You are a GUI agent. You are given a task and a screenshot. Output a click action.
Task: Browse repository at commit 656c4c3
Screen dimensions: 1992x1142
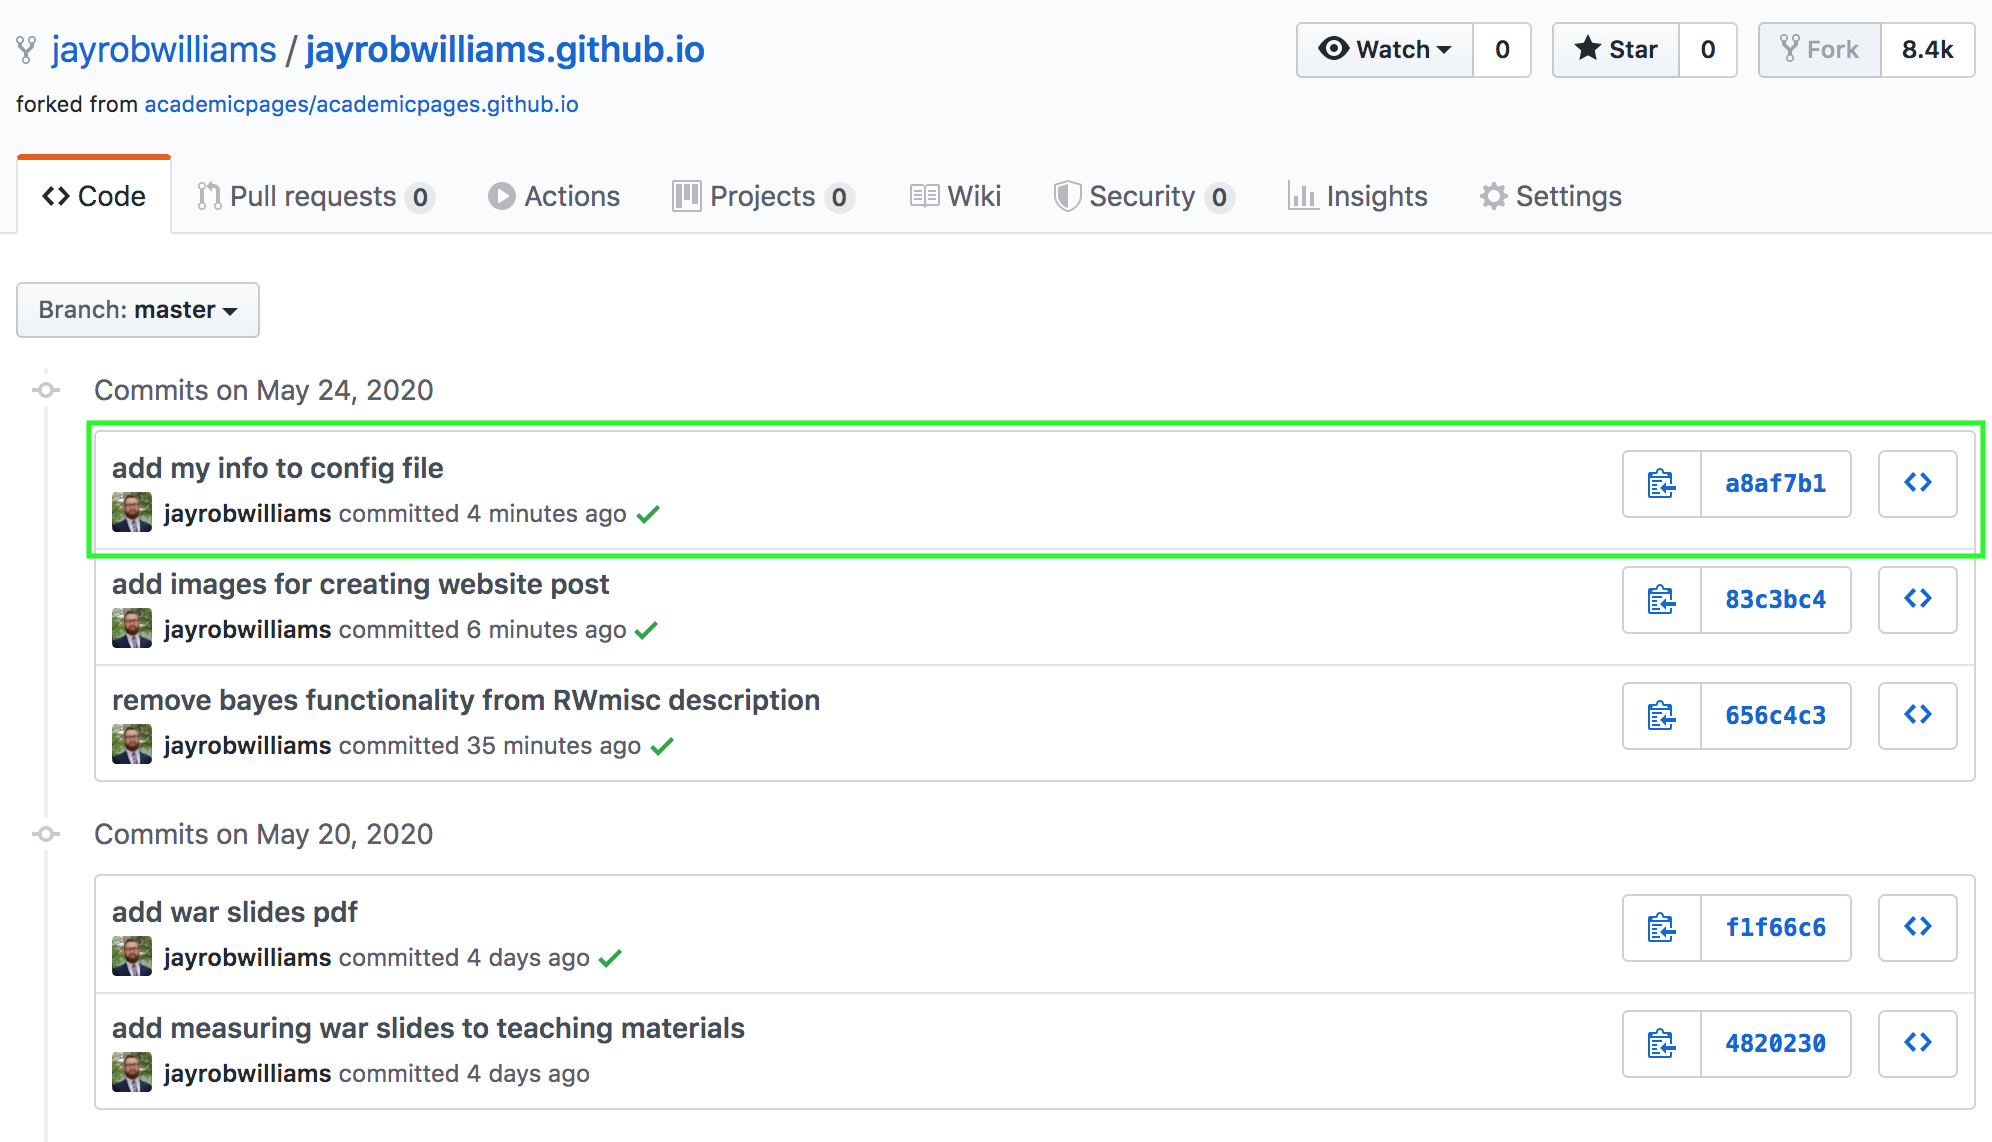click(1917, 716)
